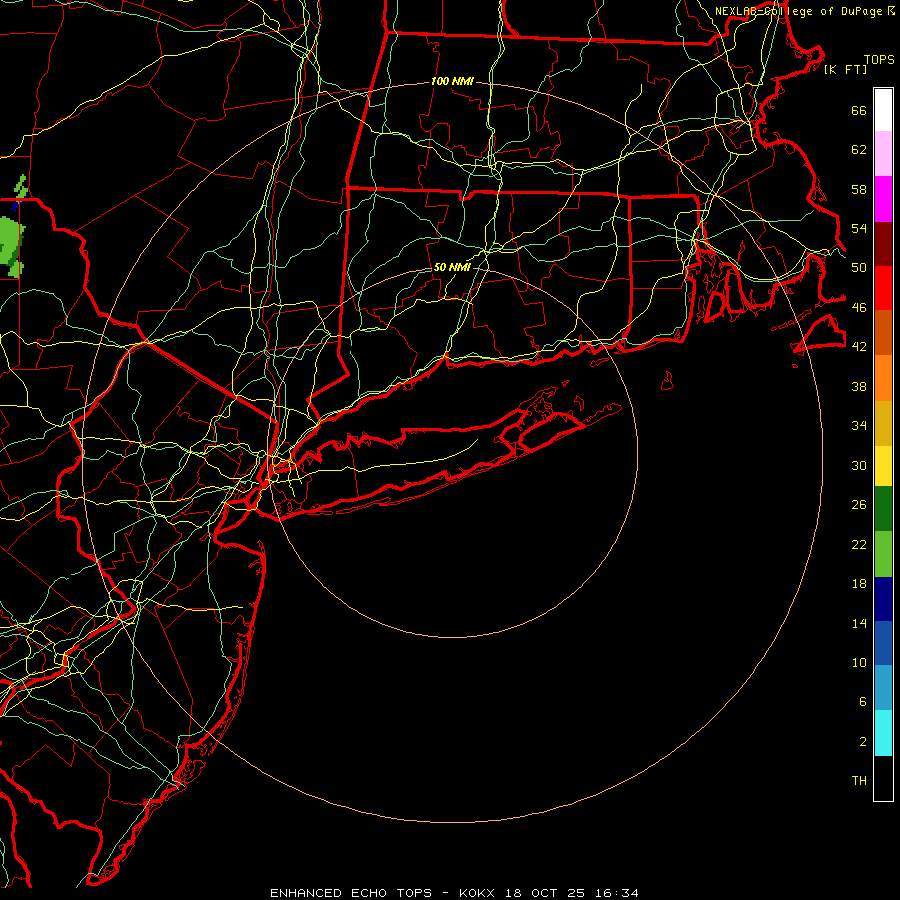Click the tiny blue echo pixels at left
This screenshot has width=900, height=900.
pyautogui.click(x=16, y=205)
